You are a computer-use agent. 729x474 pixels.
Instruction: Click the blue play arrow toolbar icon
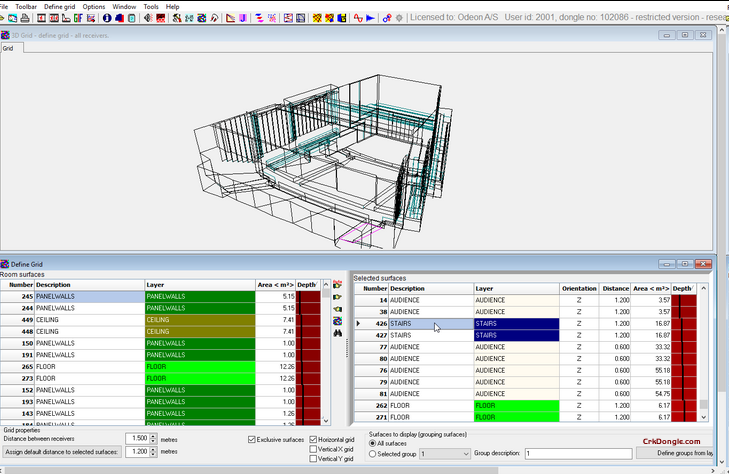coord(371,18)
